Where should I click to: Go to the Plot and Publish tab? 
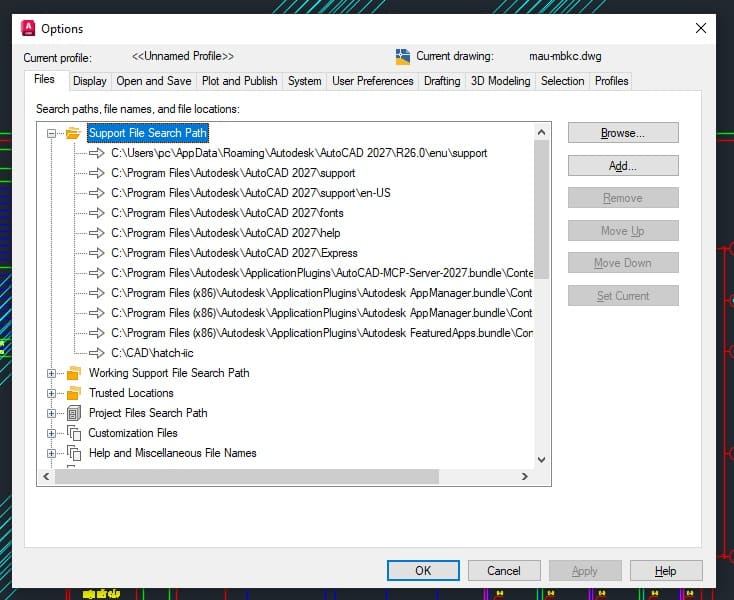point(240,81)
